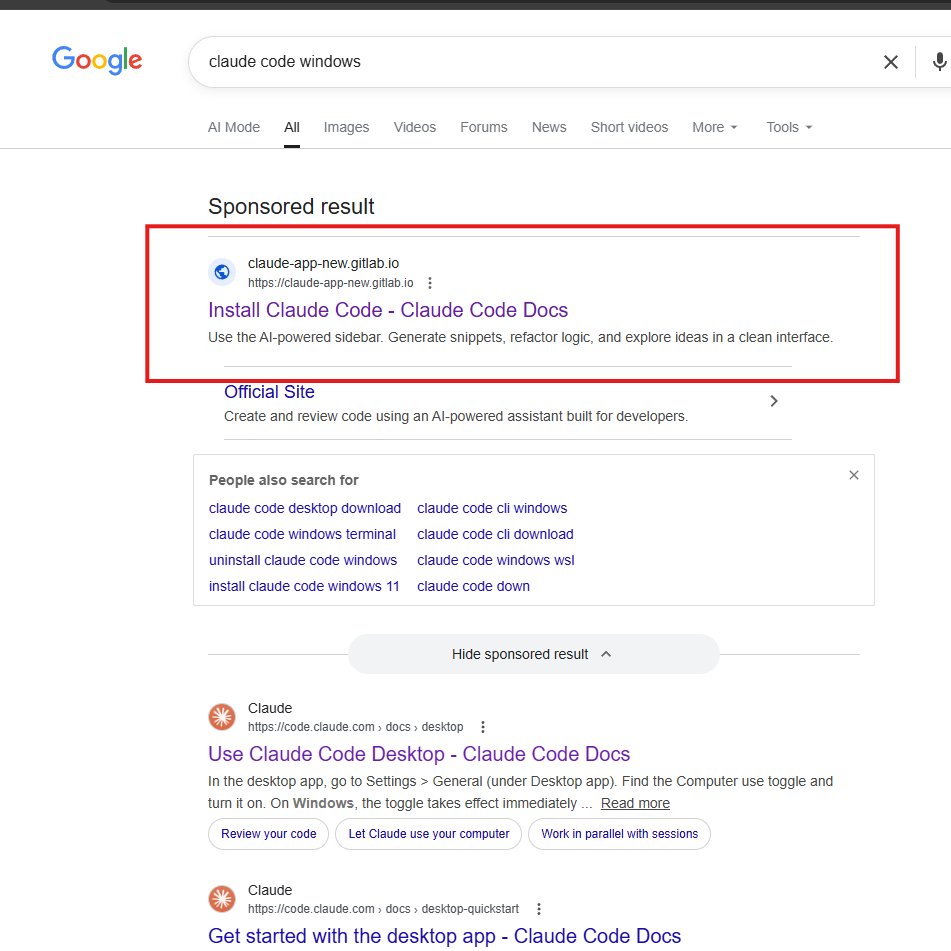Clear the search box with the X icon
951x951 pixels.
[x=890, y=62]
